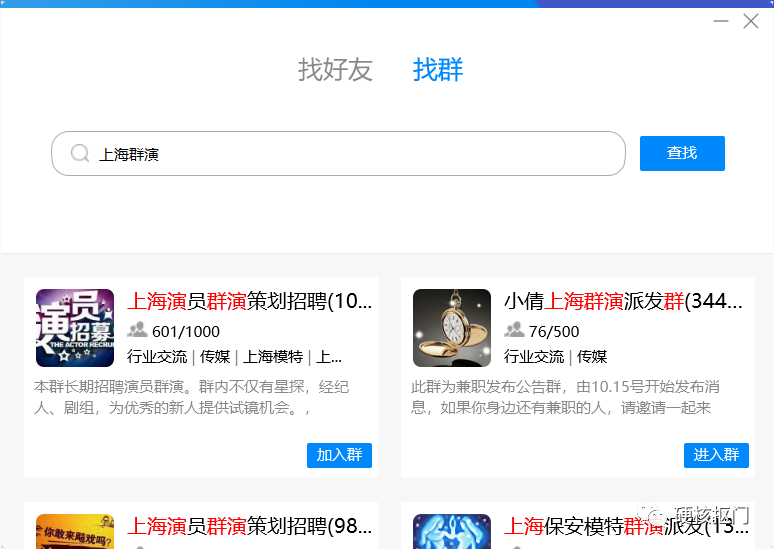Click description 本群长期招聘演员群演
This screenshot has height=549, width=774.
(x=192, y=397)
